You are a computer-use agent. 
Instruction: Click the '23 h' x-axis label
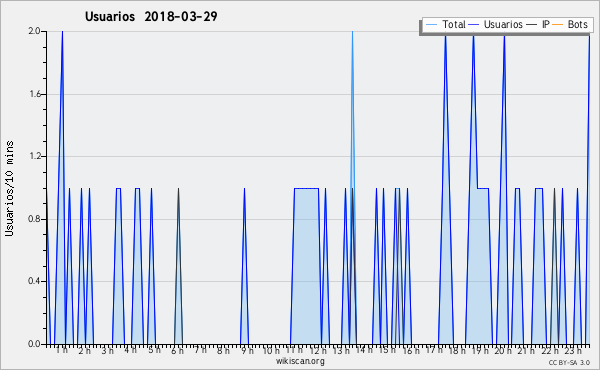[573, 350]
